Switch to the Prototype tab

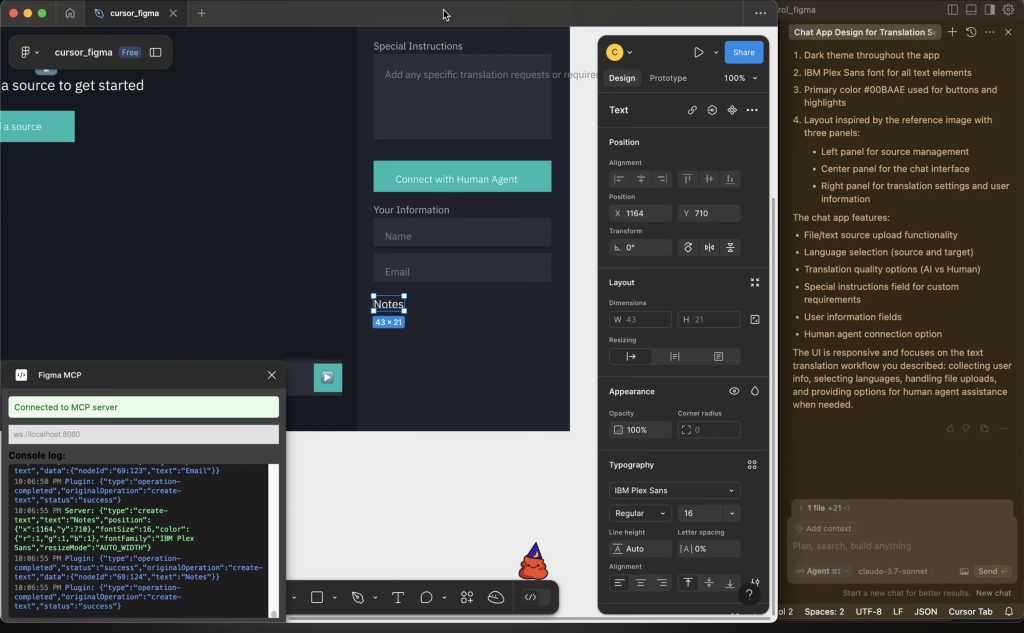[x=668, y=78]
